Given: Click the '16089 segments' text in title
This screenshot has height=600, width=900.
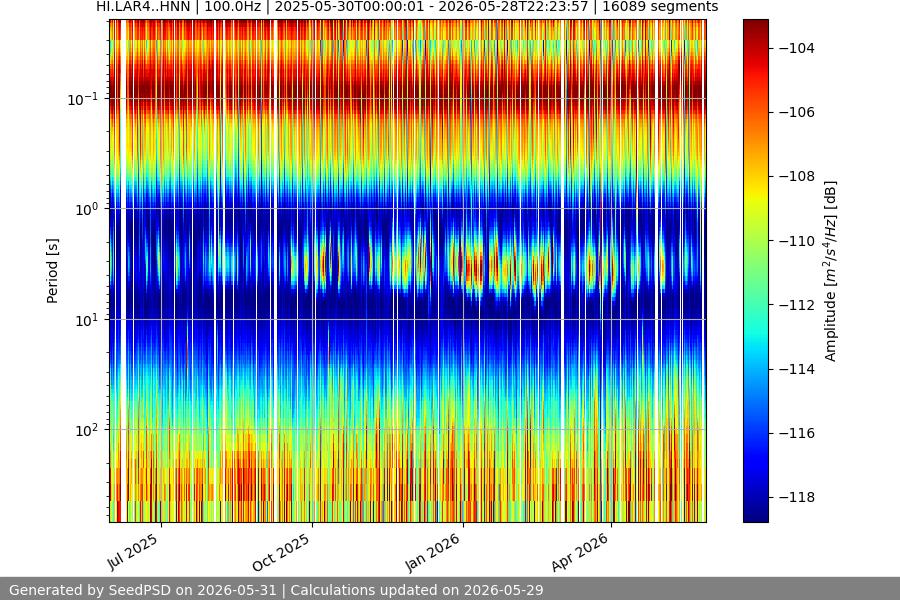Looking at the screenshot, I should tap(660, 6).
